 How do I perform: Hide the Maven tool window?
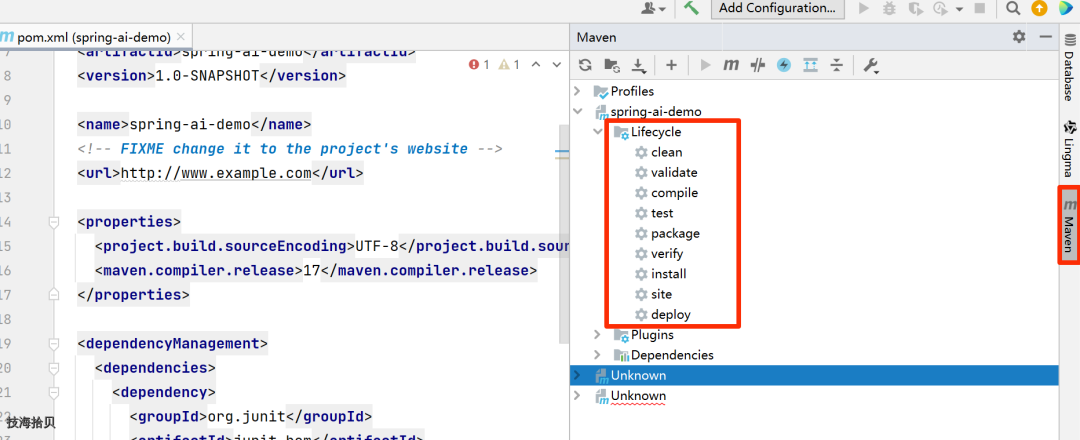[x=1046, y=37]
